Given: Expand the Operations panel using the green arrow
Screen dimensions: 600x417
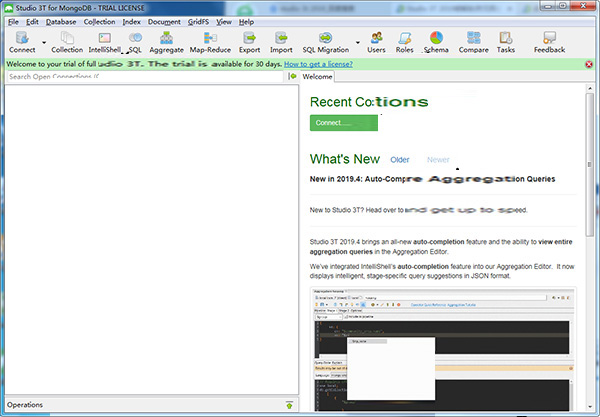Looking at the screenshot, I should coord(288,405).
